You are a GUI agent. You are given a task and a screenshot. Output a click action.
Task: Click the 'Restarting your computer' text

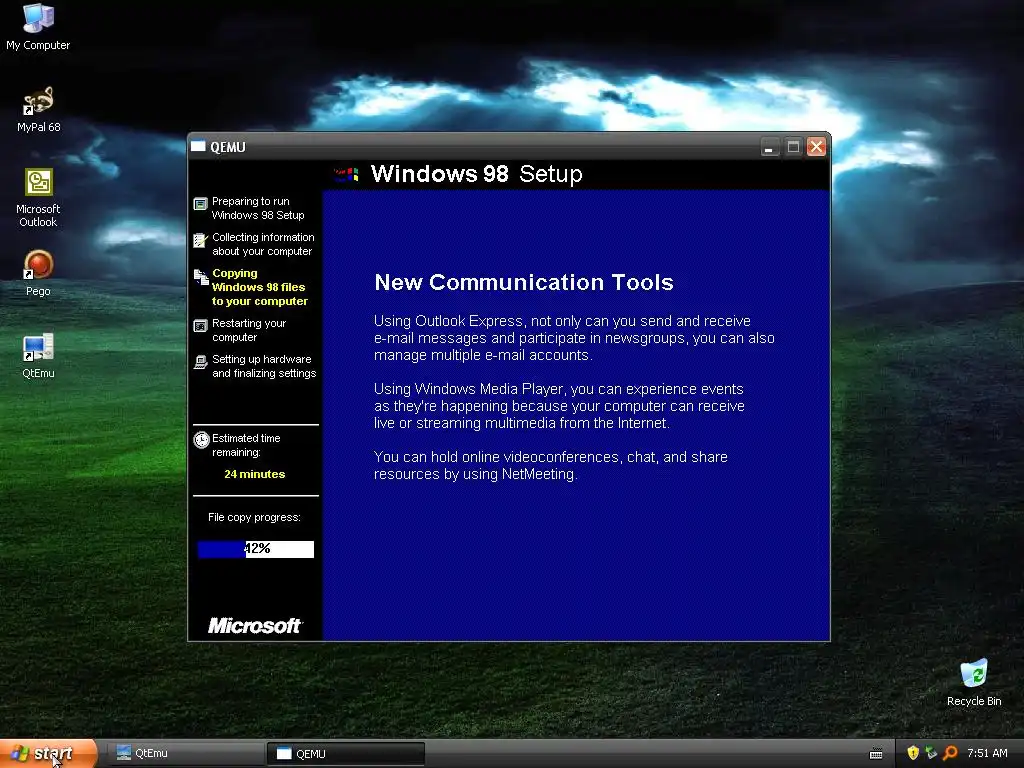(249, 330)
